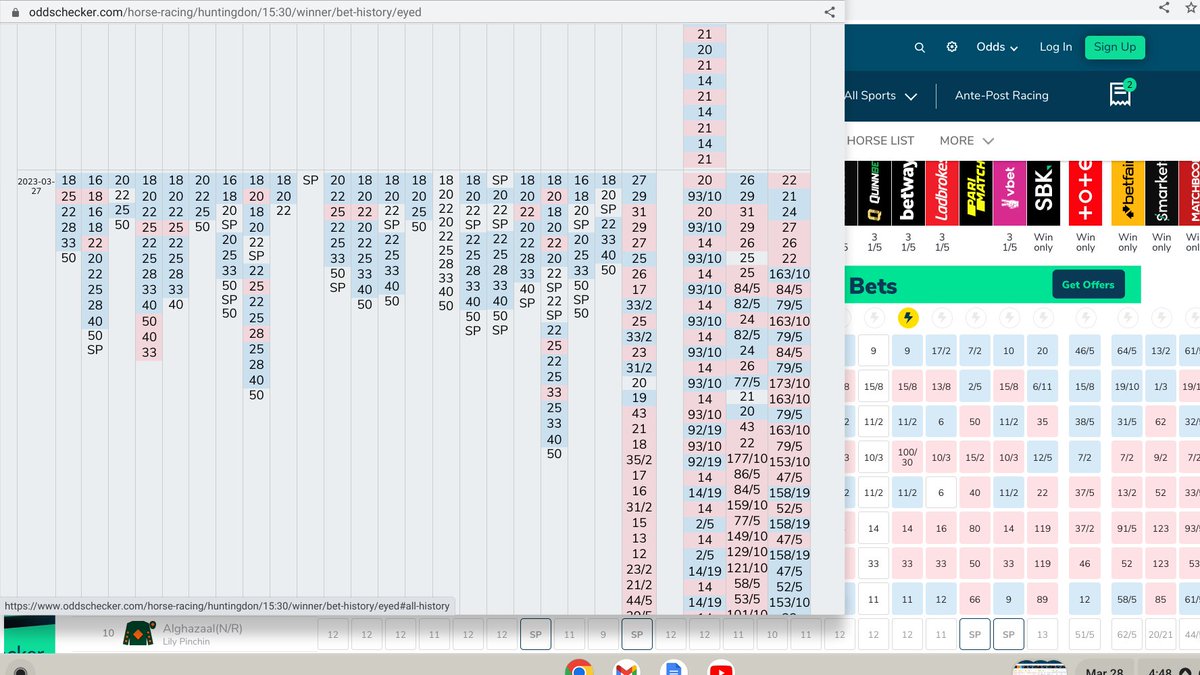This screenshot has height=675, width=1200.
Task: Open Gmail from the taskbar
Action: pyautogui.click(x=626, y=671)
